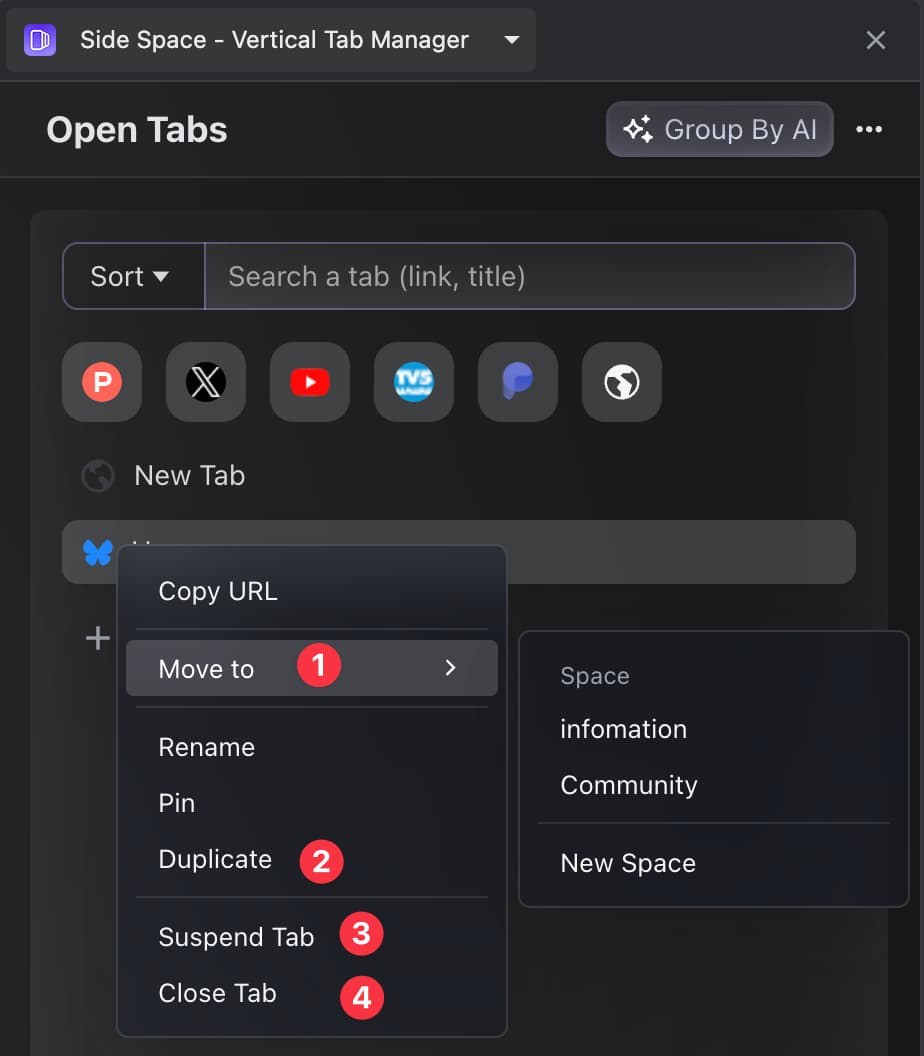The height and width of the screenshot is (1056, 924).
Task: Open the Sort dropdown
Action: point(133,276)
